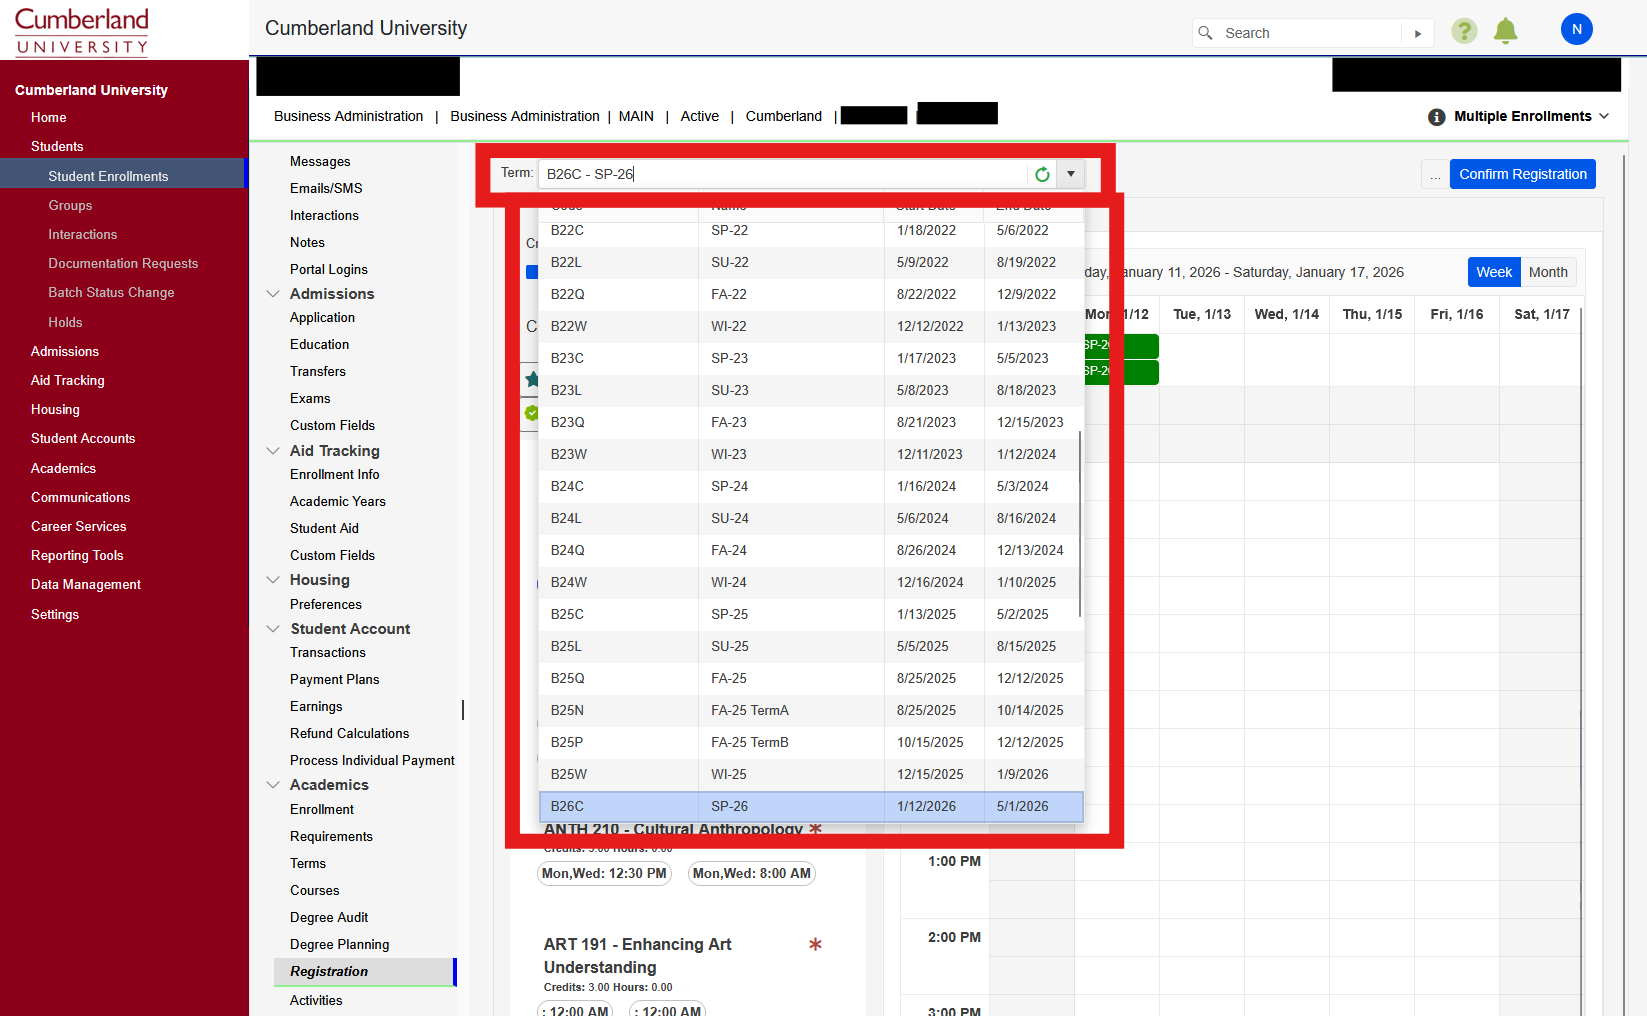The image size is (1647, 1016).
Task: Open Exams under Admissions
Action: pyautogui.click(x=310, y=398)
